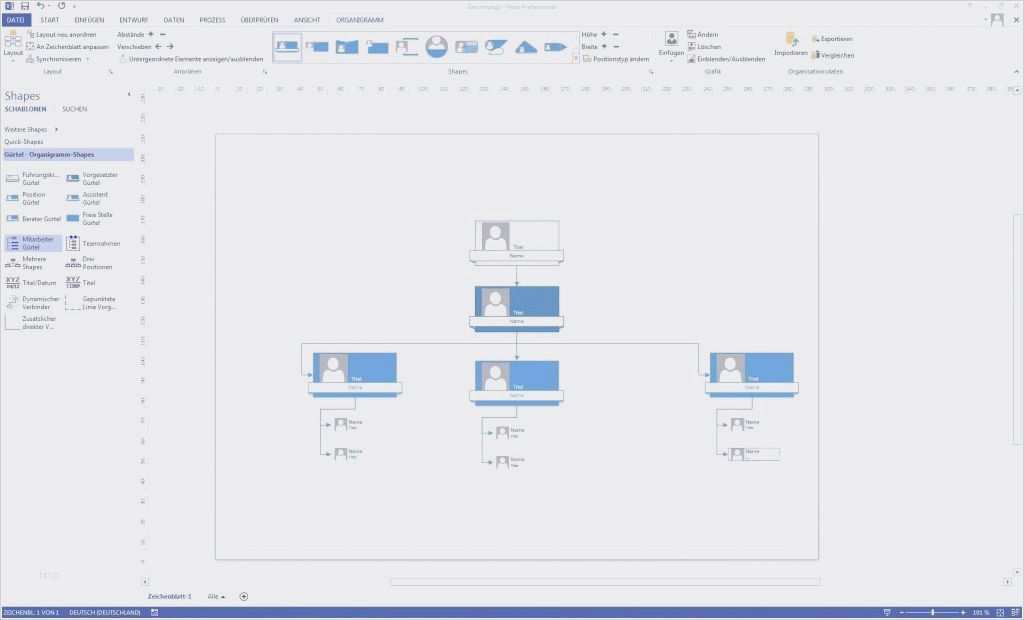Select the Mitarbeiter Gürtel shape
The height and width of the screenshot is (620, 1024).
pos(32,241)
